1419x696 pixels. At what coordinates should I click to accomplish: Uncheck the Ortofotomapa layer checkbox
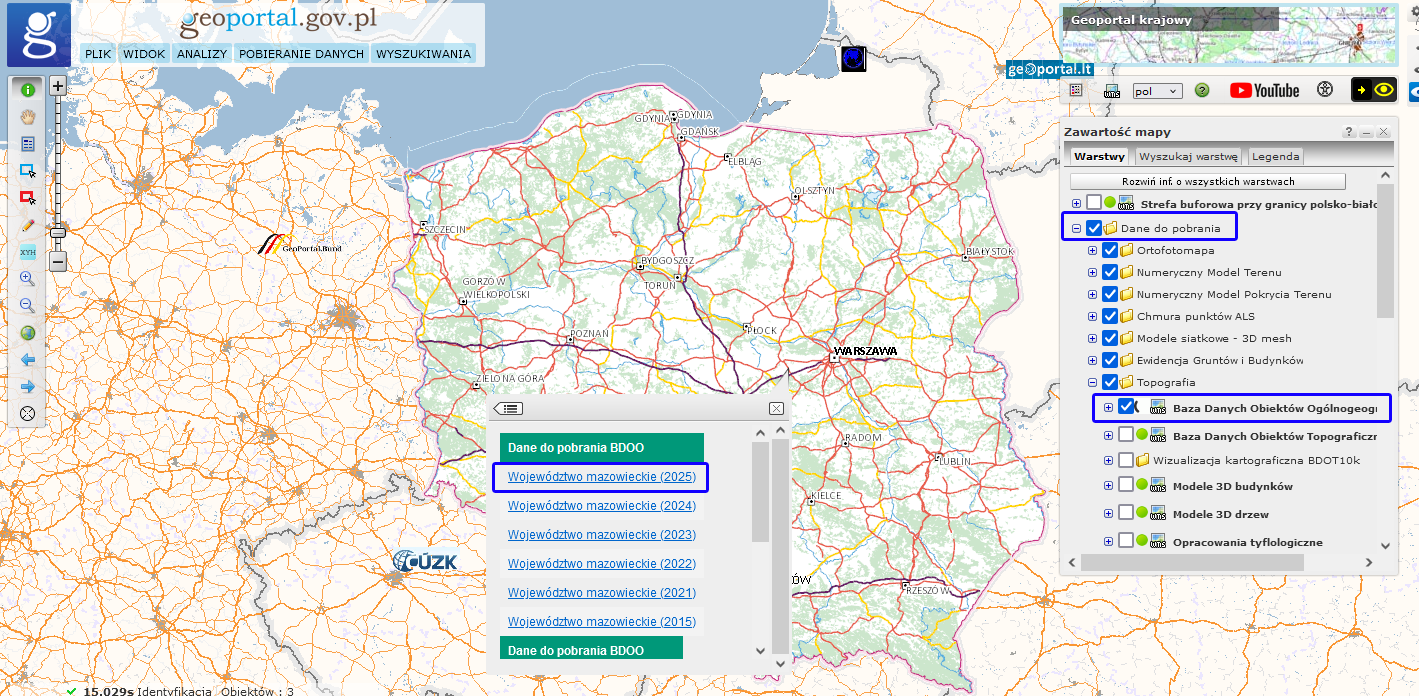point(1109,250)
